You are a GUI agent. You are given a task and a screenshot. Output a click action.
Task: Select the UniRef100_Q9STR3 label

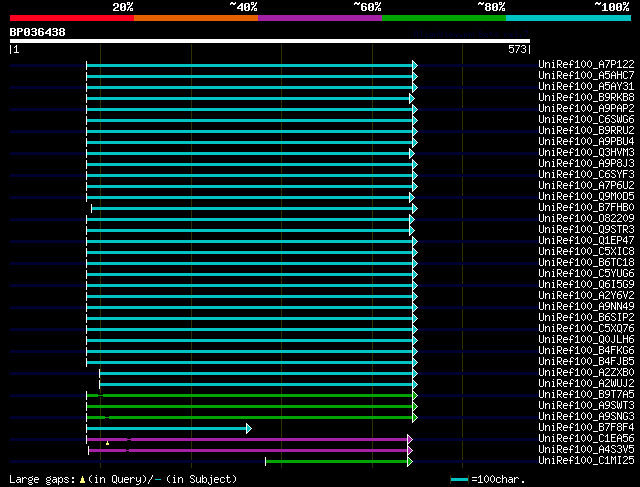[x=587, y=229]
